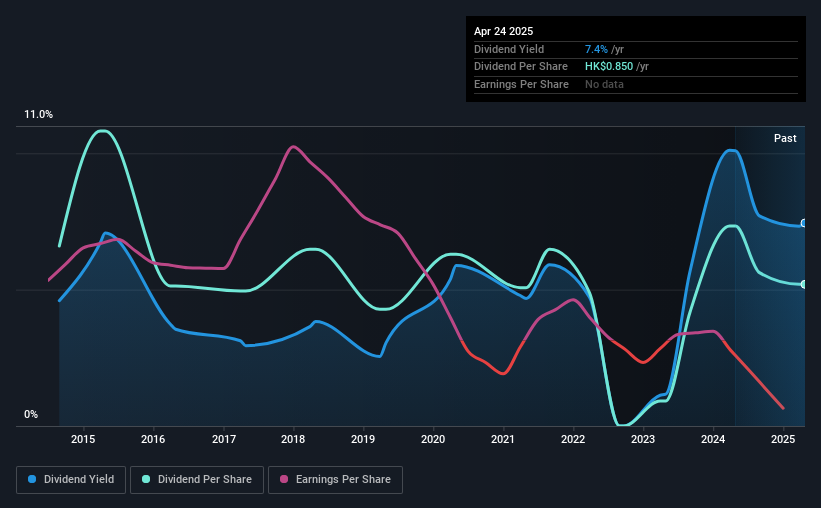Click the Past region label

pyautogui.click(x=785, y=138)
